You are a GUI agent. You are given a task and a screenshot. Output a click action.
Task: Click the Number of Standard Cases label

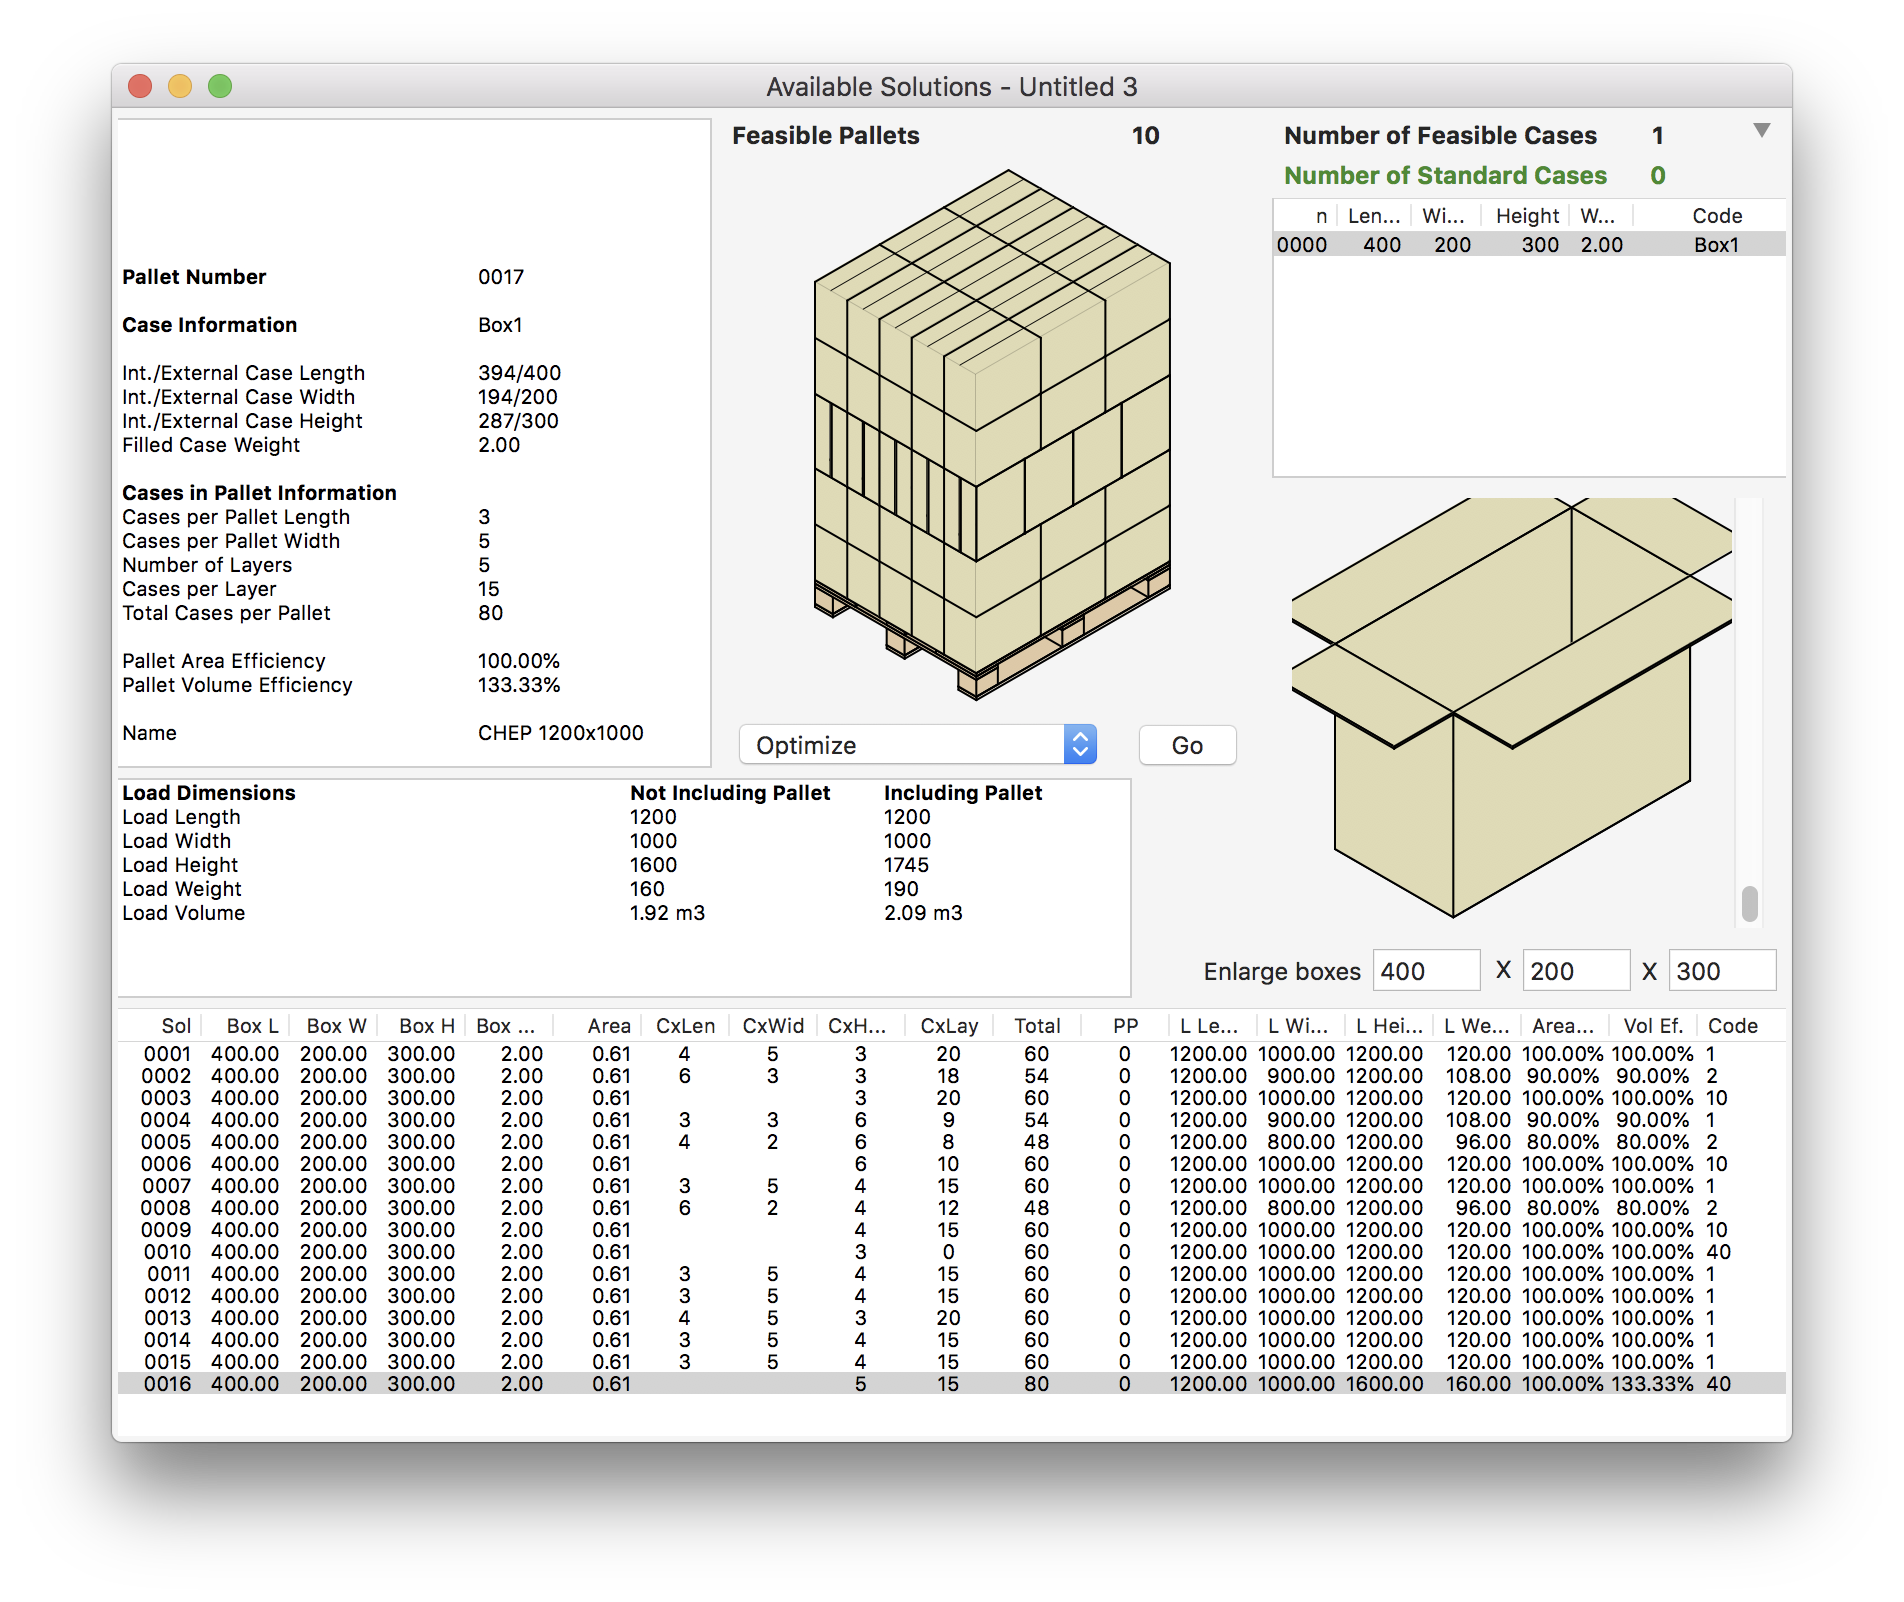click(x=1445, y=176)
